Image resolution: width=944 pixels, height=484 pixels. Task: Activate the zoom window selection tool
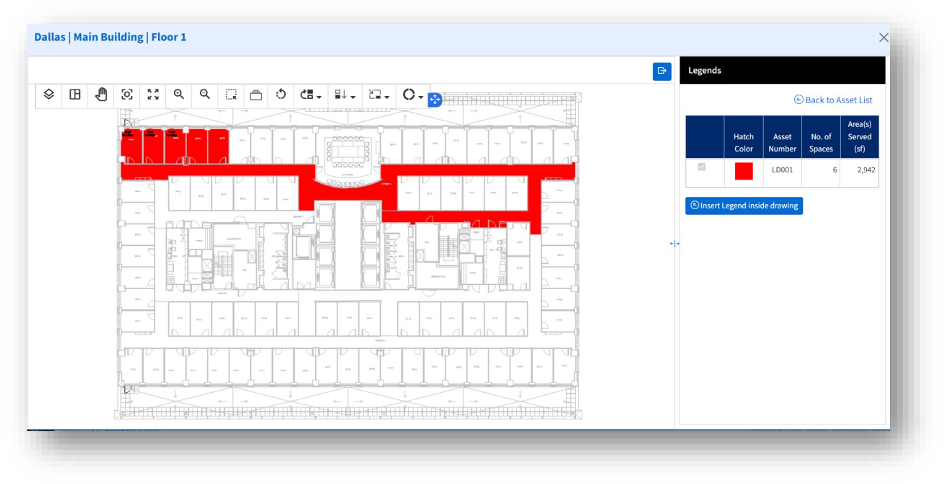click(x=231, y=95)
